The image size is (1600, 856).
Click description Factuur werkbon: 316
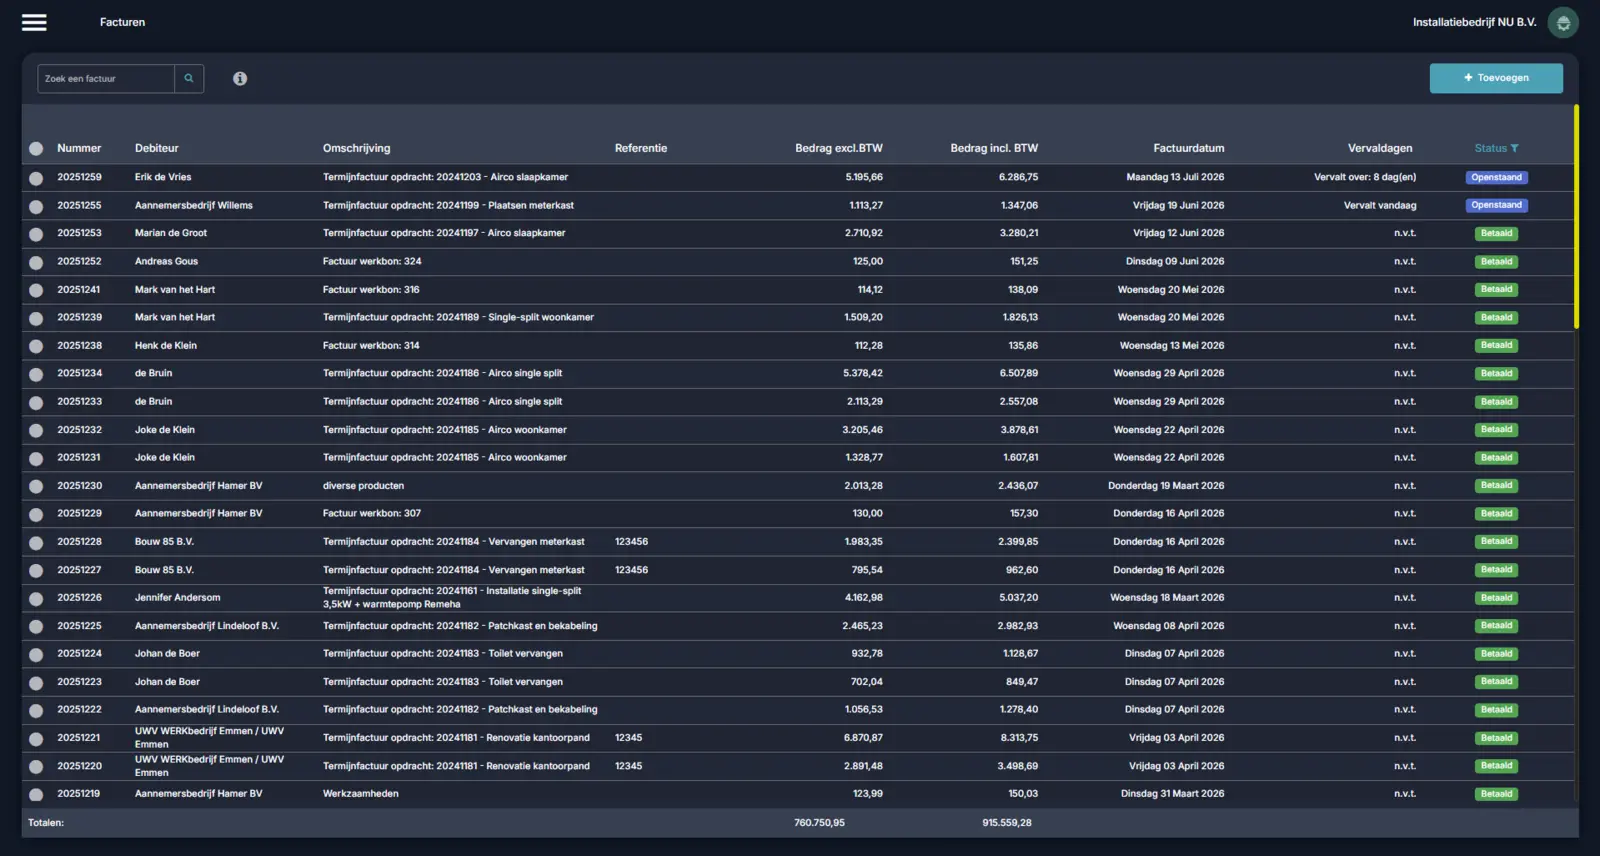[371, 289]
